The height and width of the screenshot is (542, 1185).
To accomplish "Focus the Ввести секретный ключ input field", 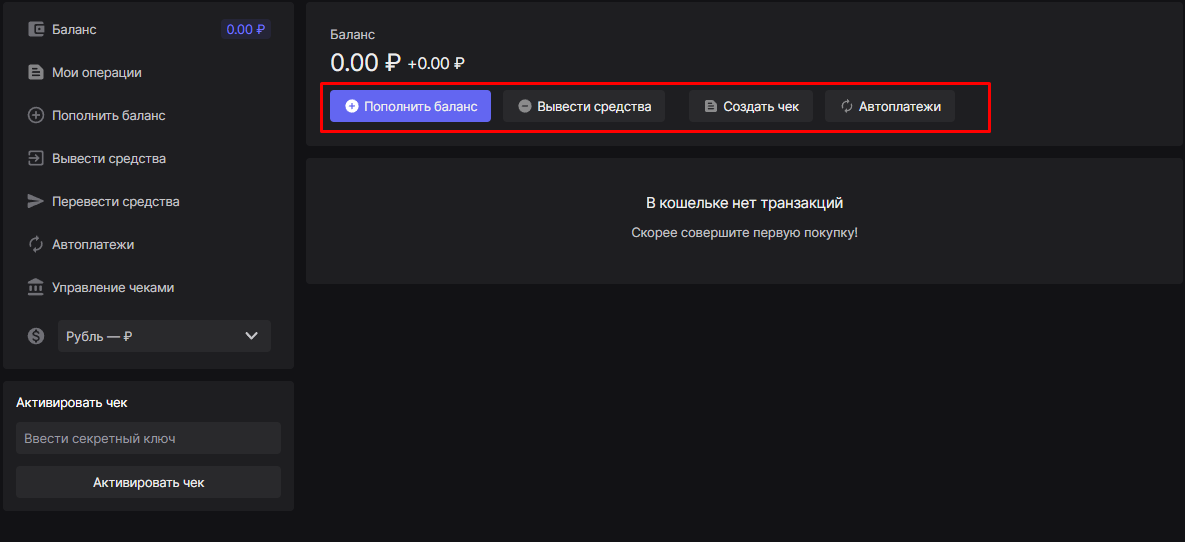I will click(148, 438).
